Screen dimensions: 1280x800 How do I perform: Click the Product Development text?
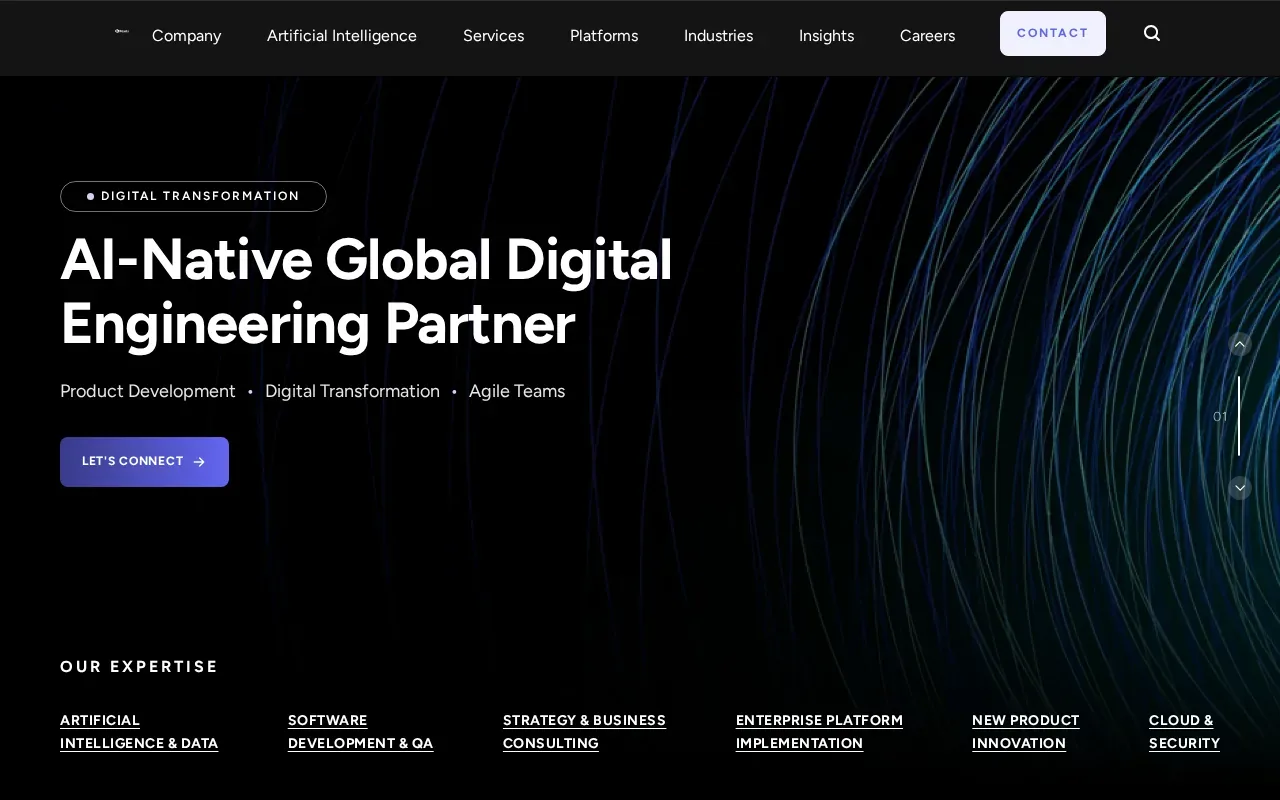coord(148,391)
